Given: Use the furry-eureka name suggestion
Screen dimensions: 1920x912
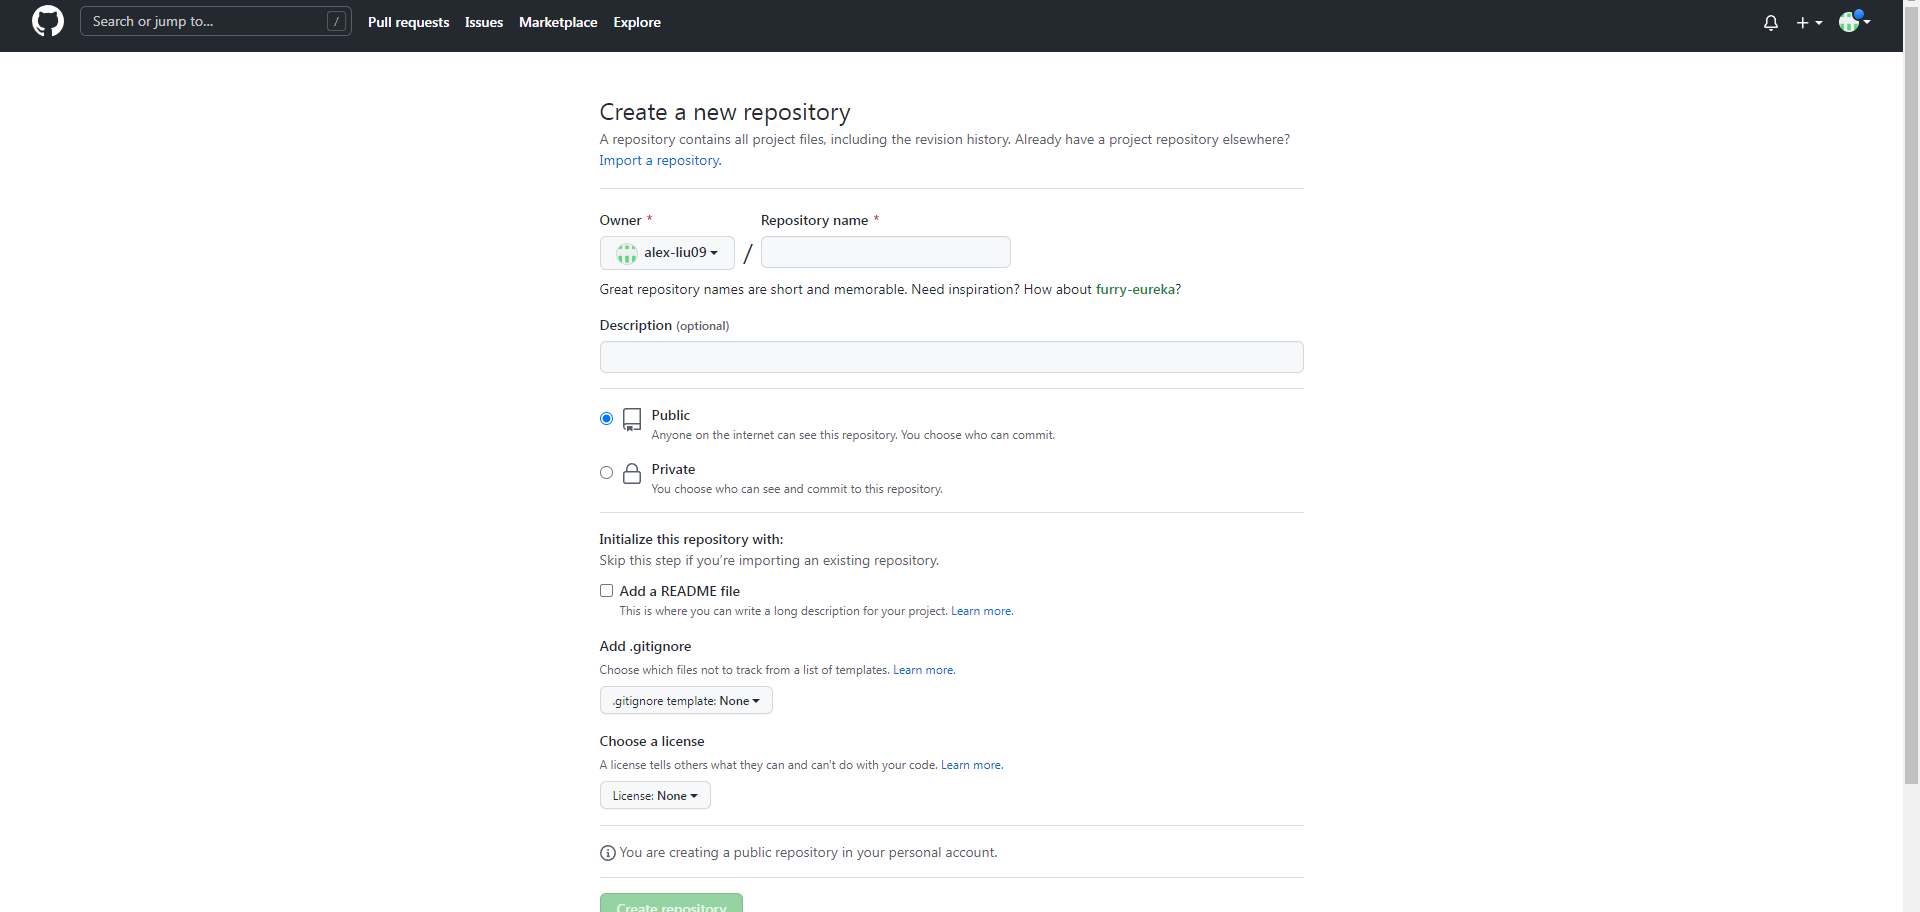Looking at the screenshot, I should 1135,290.
